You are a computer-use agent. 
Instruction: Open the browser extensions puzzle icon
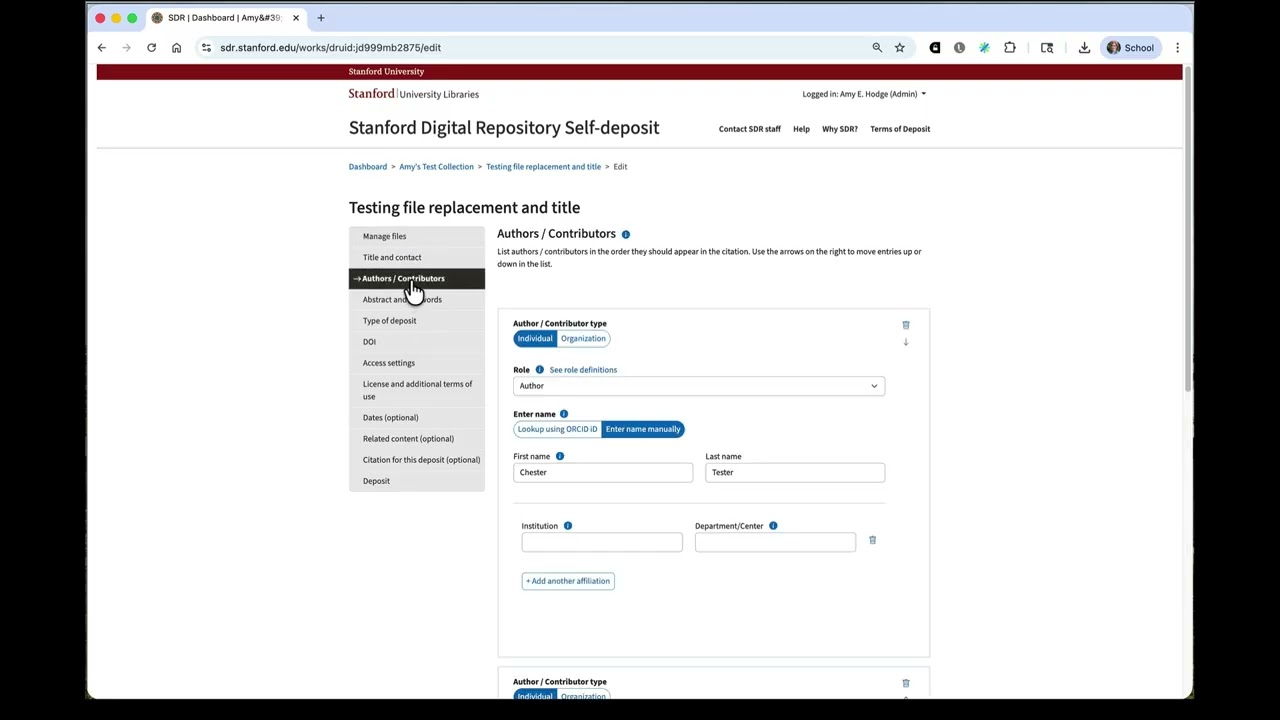point(1010,48)
